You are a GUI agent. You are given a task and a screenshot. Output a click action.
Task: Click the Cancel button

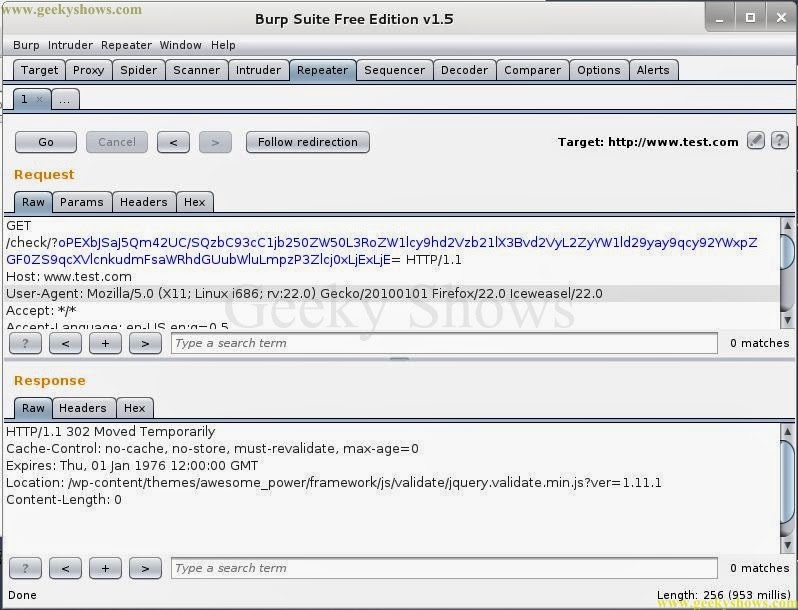coord(117,142)
